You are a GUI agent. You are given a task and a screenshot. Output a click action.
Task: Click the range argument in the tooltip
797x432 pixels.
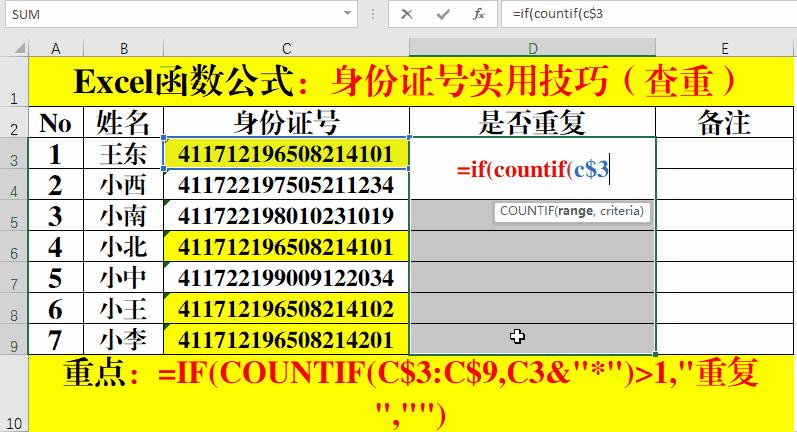click(574, 210)
